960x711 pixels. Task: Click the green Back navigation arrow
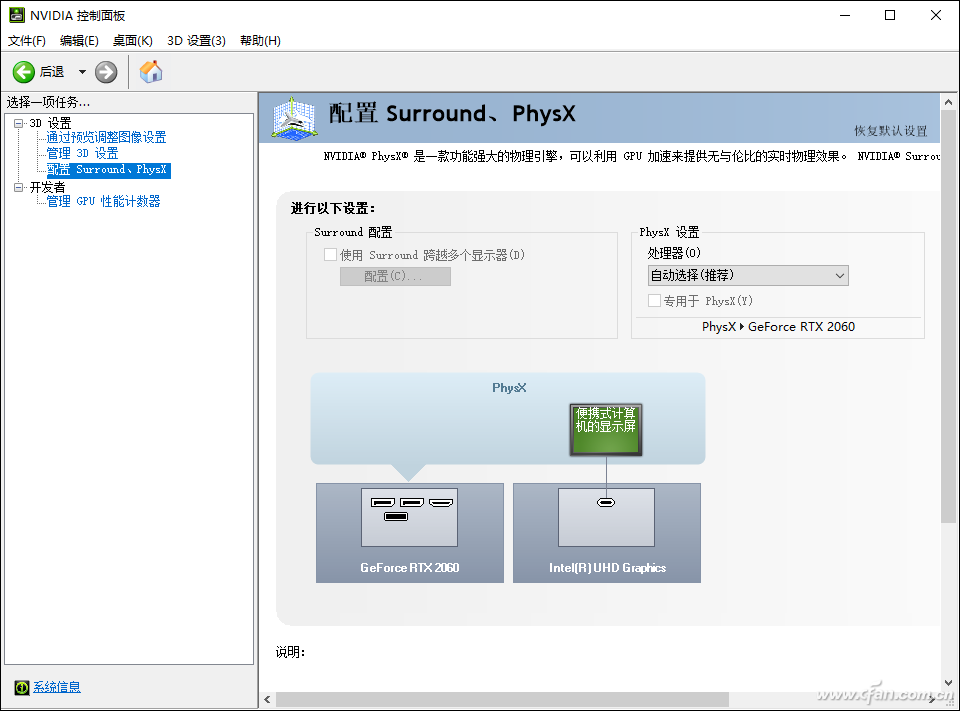pos(24,71)
